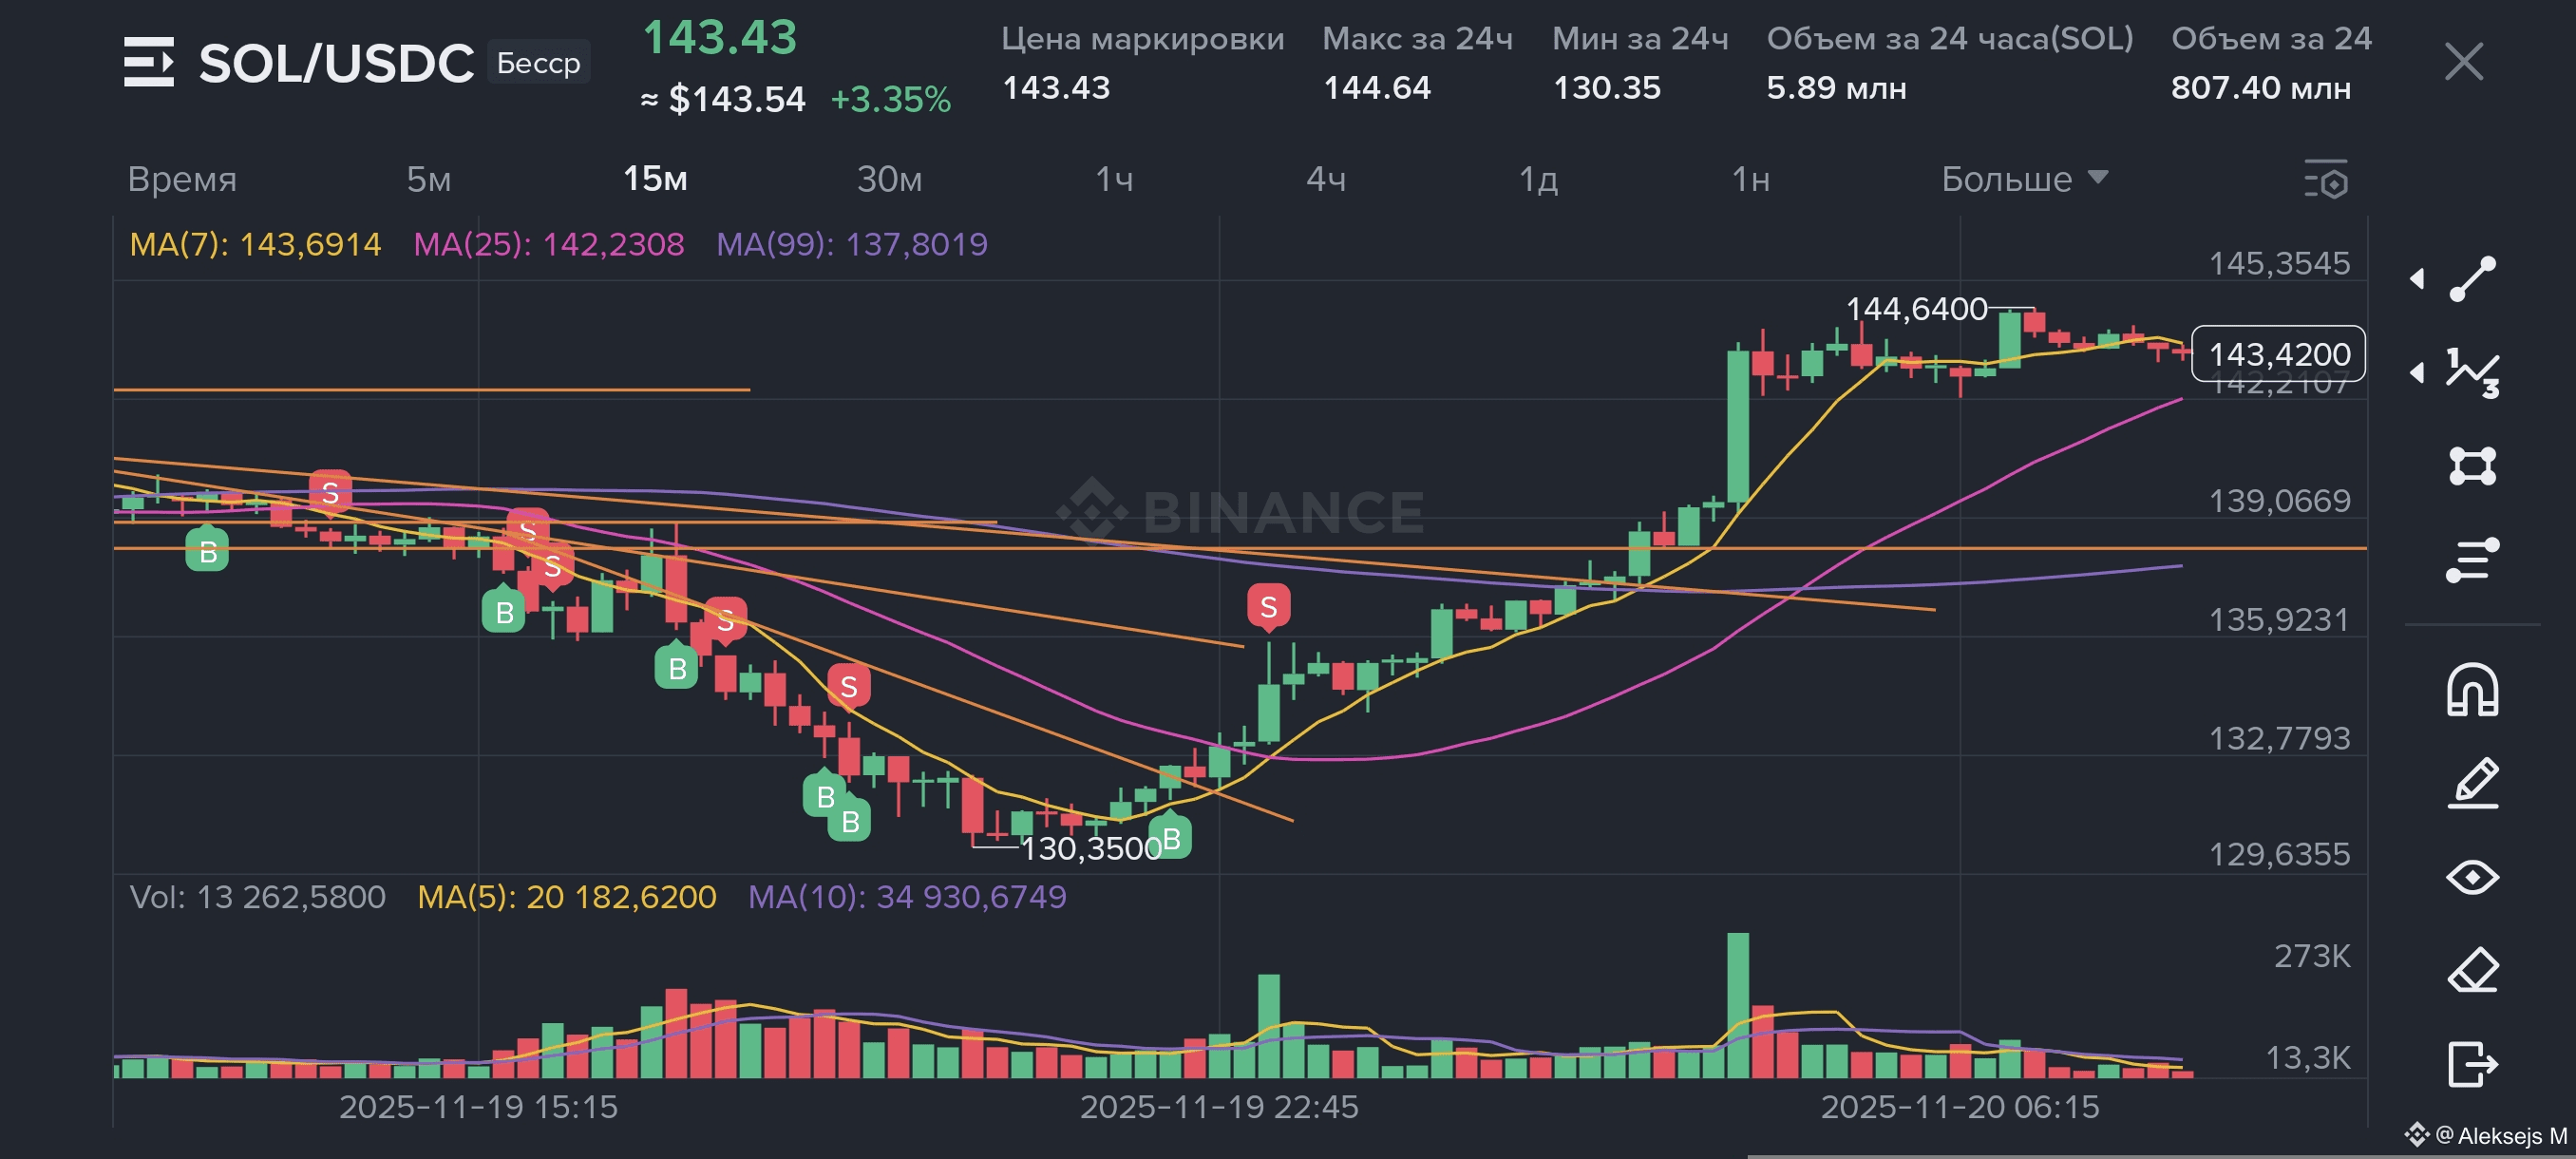The width and height of the screenshot is (2576, 1159).
Task: Expand the wave tool variants arrow
Action: [2417, 372]
